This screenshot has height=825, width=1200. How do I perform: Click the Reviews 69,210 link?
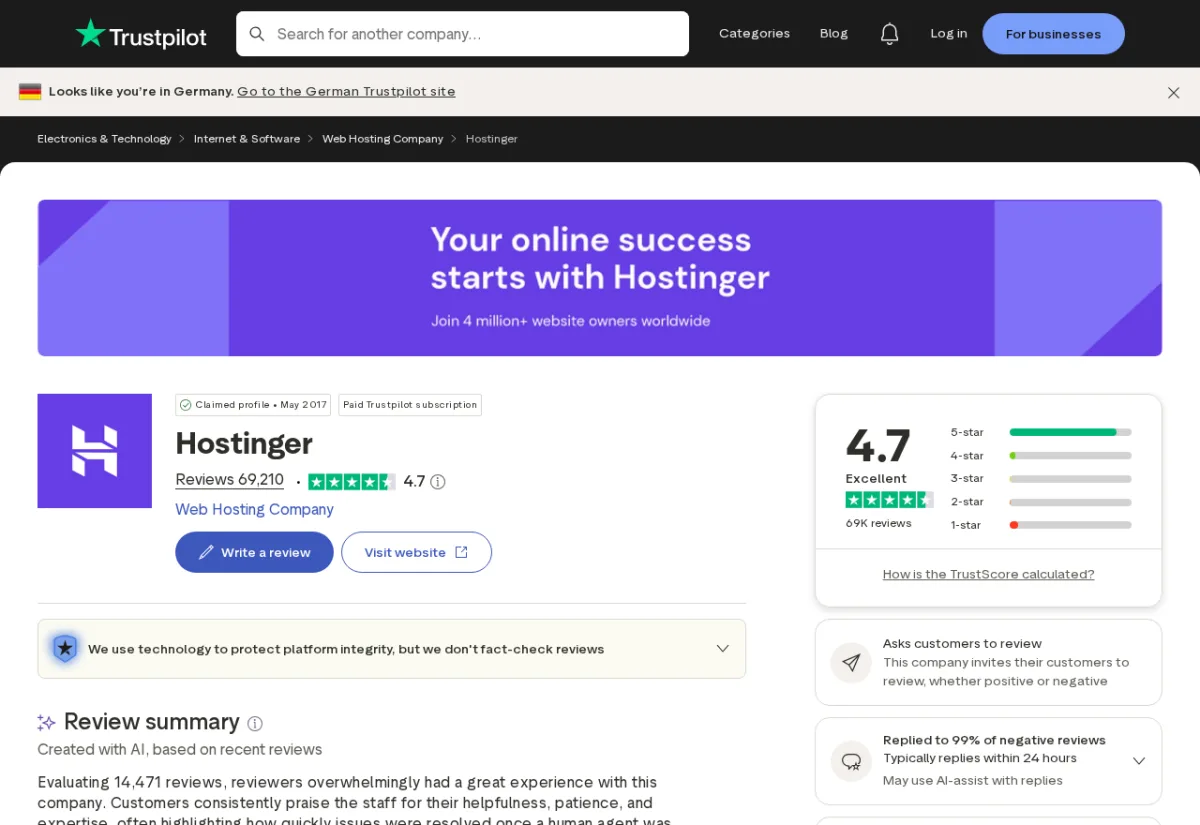(x=230, y=480)
